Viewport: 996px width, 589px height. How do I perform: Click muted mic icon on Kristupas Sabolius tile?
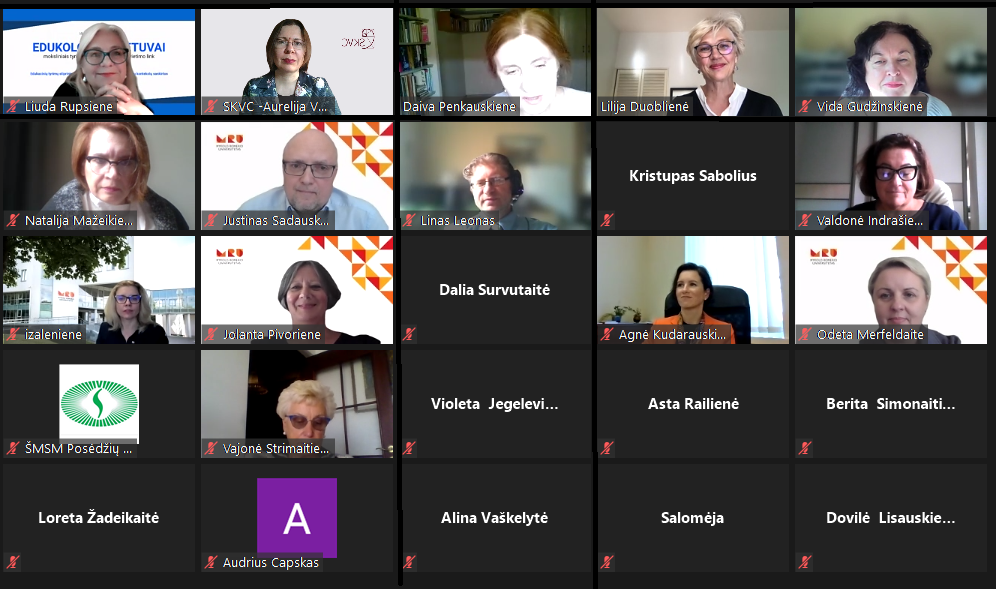(x=607, y=220)
